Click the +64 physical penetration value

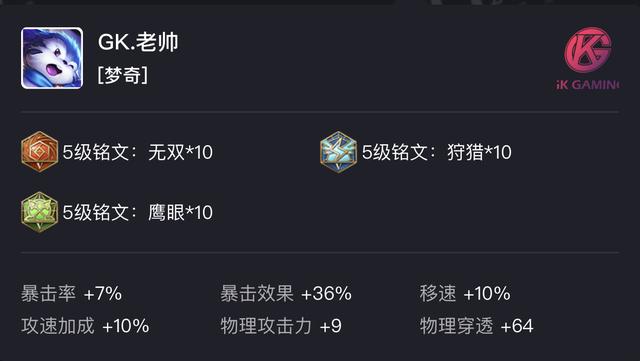[x=517, y=326]
